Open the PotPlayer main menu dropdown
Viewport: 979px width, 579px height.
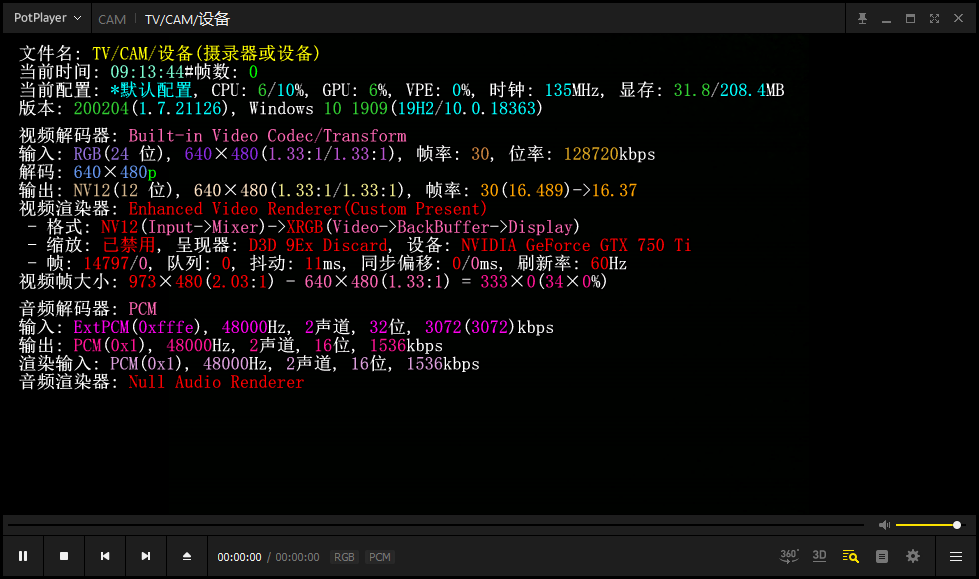pos(47,18)
